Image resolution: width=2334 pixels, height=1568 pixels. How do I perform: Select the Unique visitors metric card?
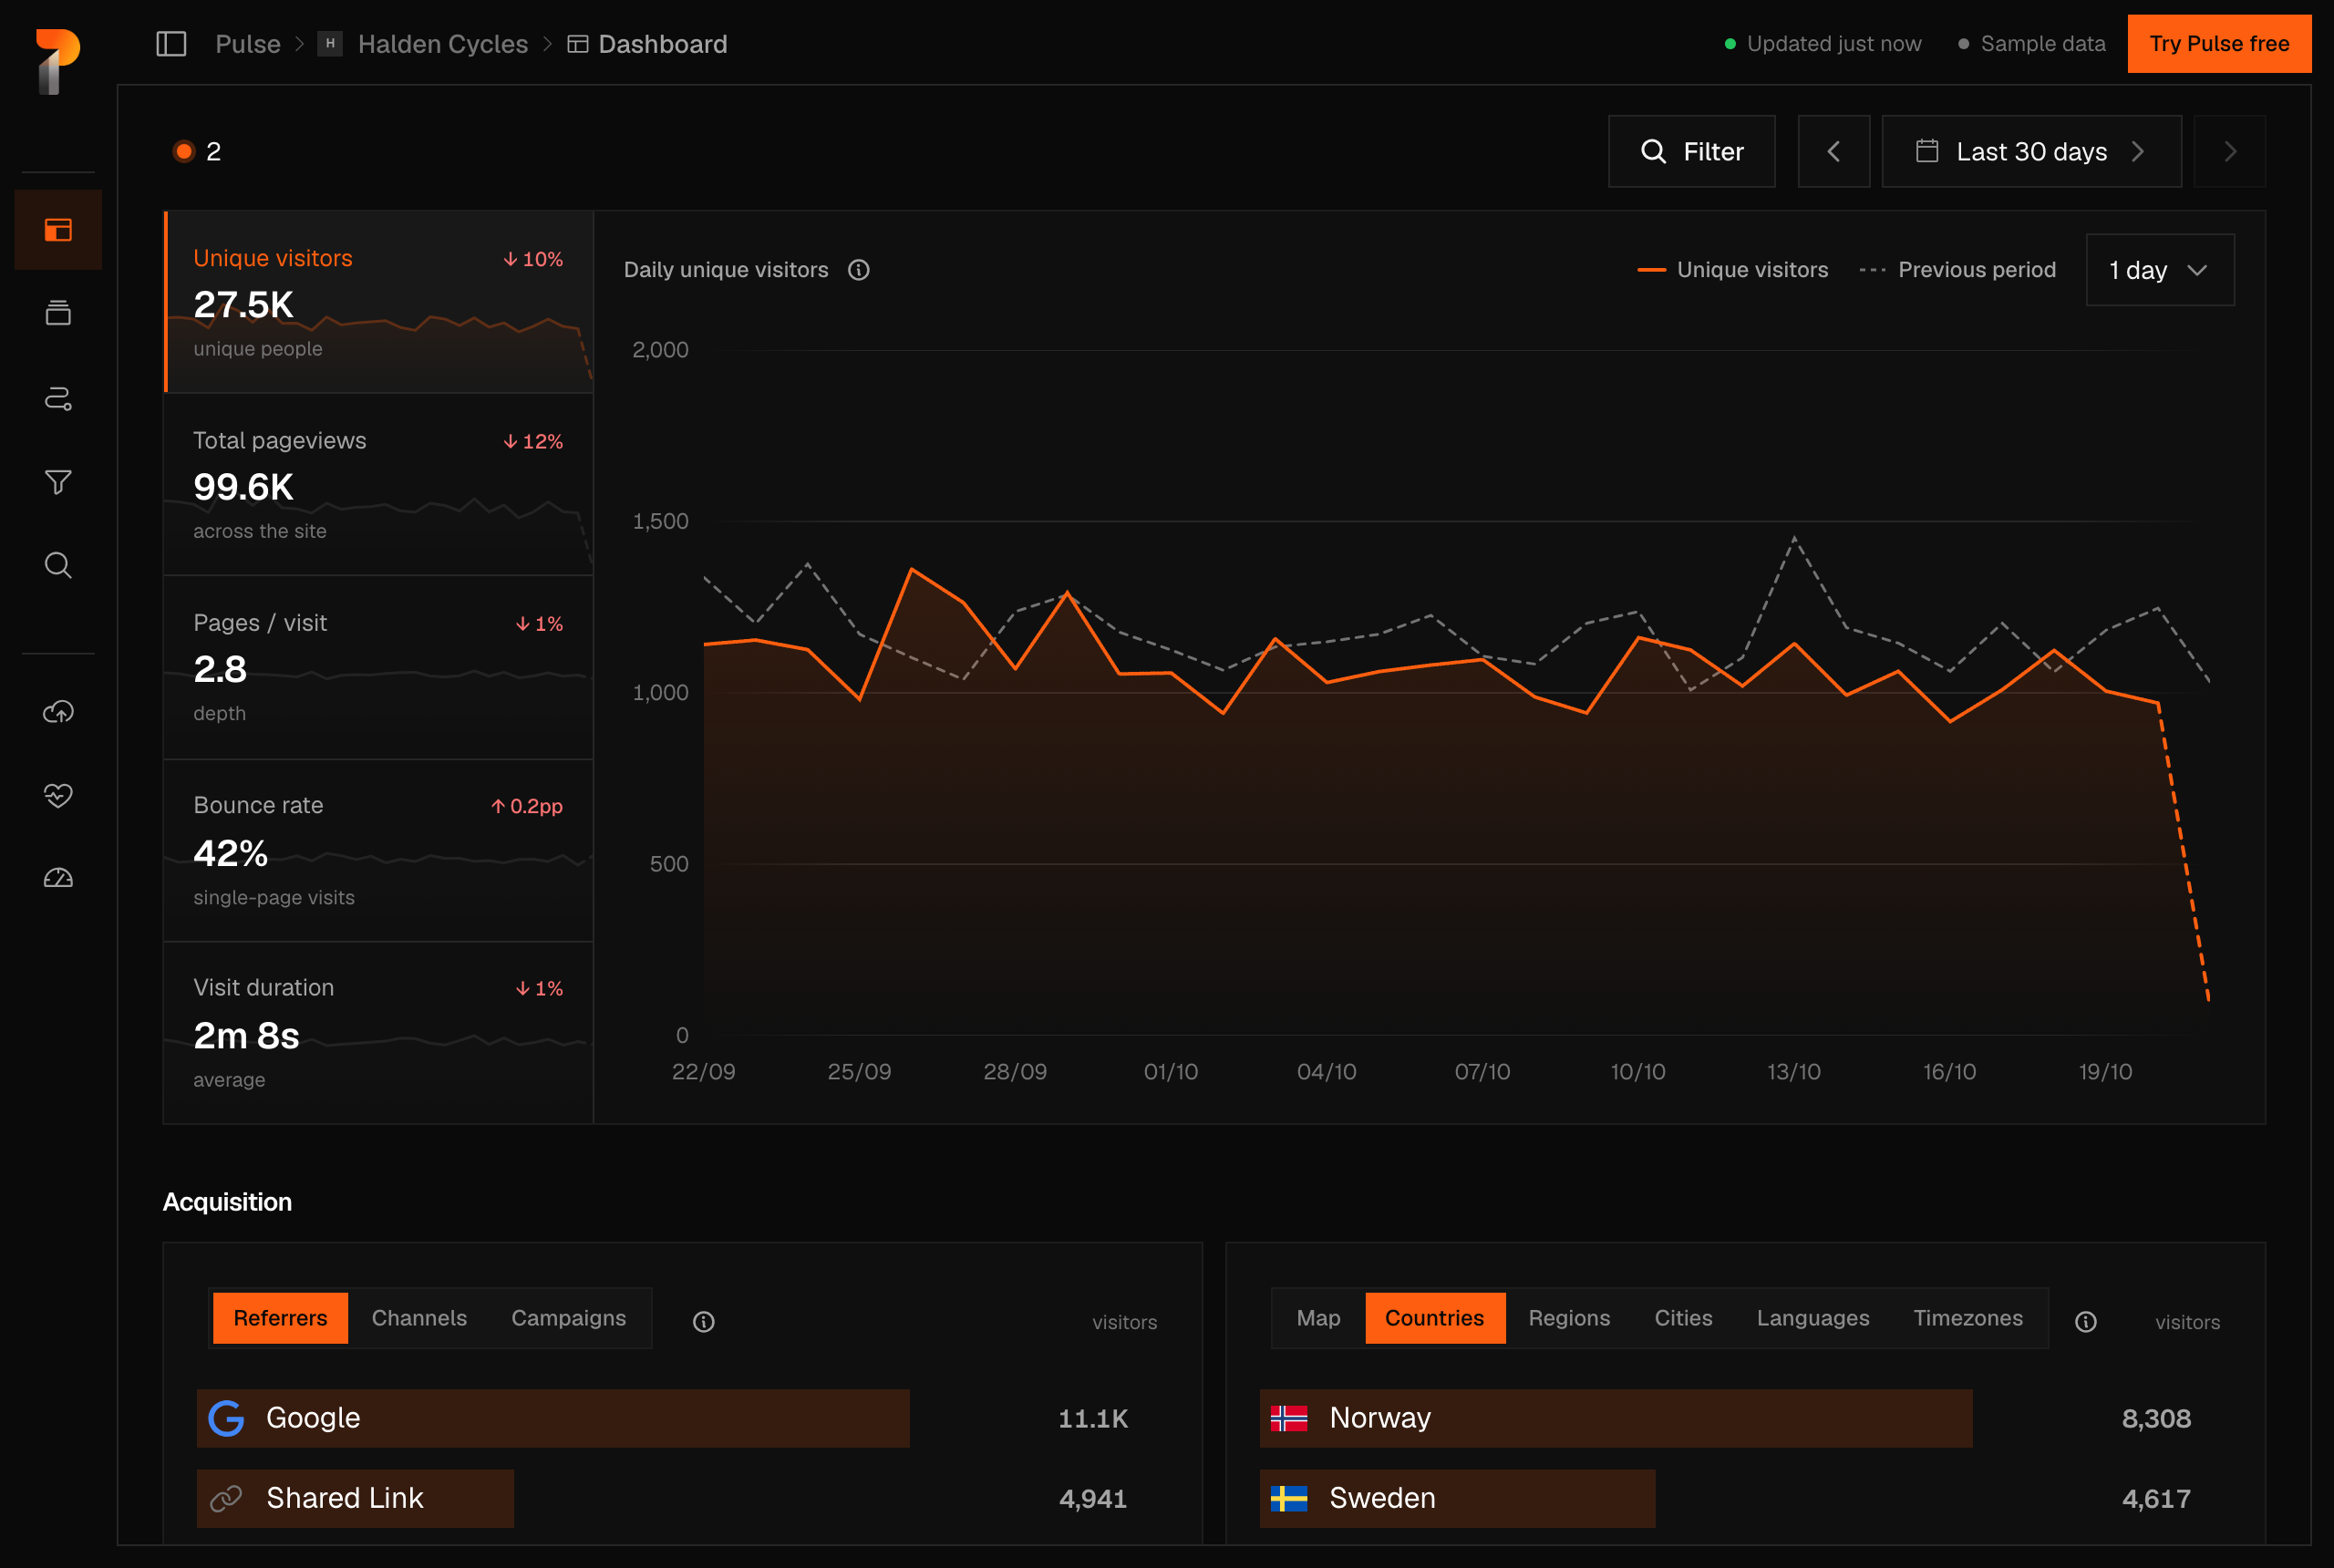pos(378,302)
